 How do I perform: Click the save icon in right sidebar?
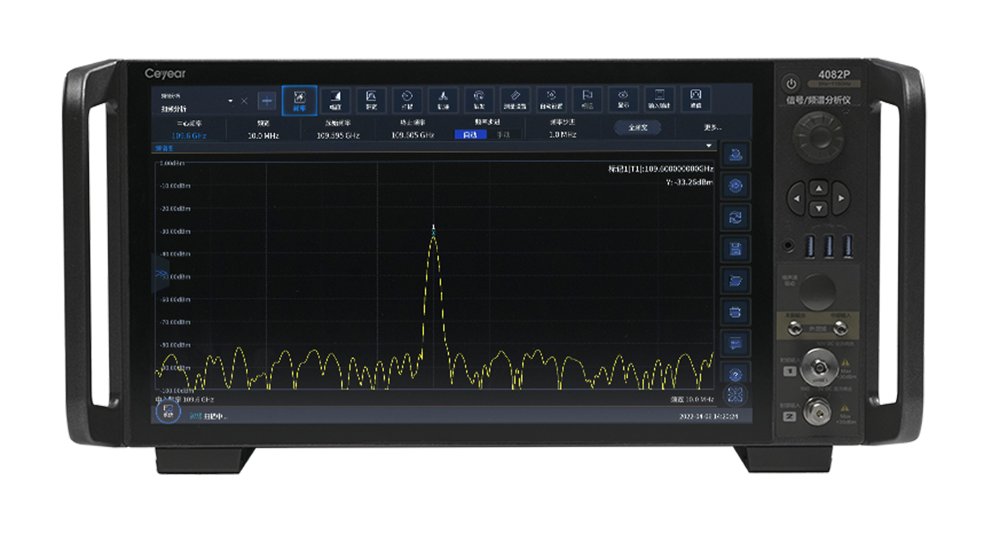736,248
